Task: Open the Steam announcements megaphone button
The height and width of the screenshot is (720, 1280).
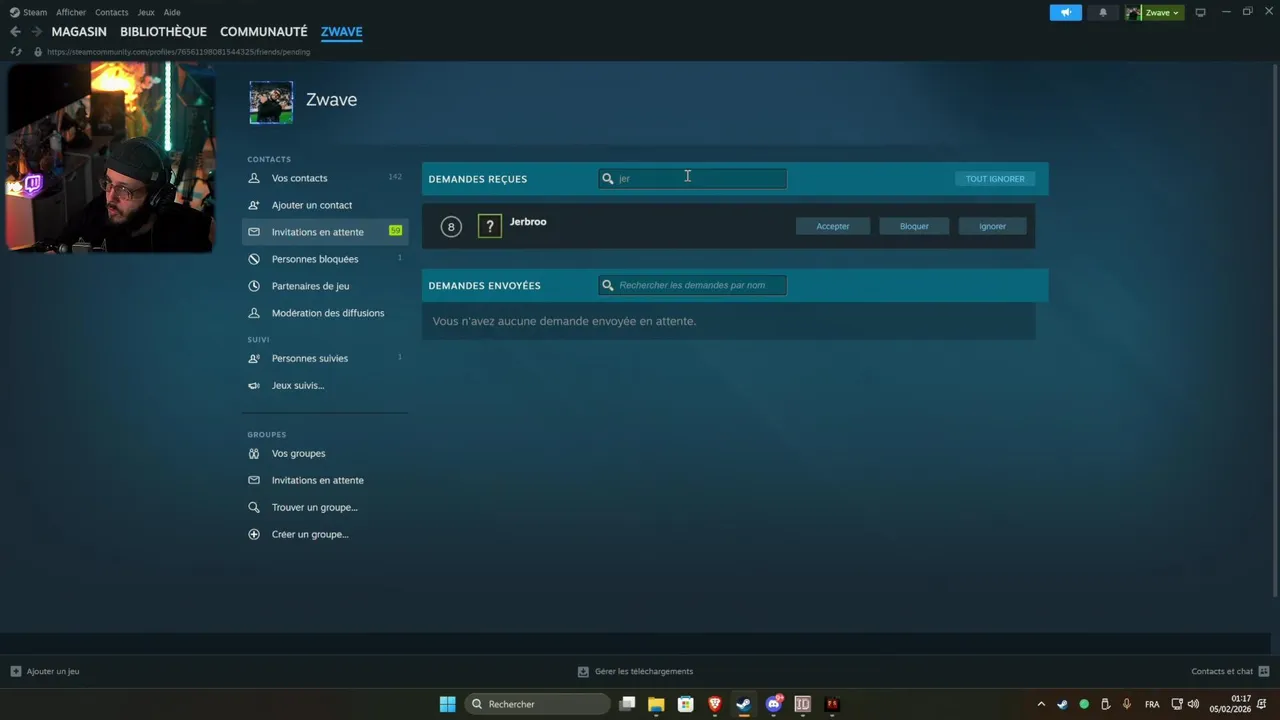Action: tap(1065, 12)
